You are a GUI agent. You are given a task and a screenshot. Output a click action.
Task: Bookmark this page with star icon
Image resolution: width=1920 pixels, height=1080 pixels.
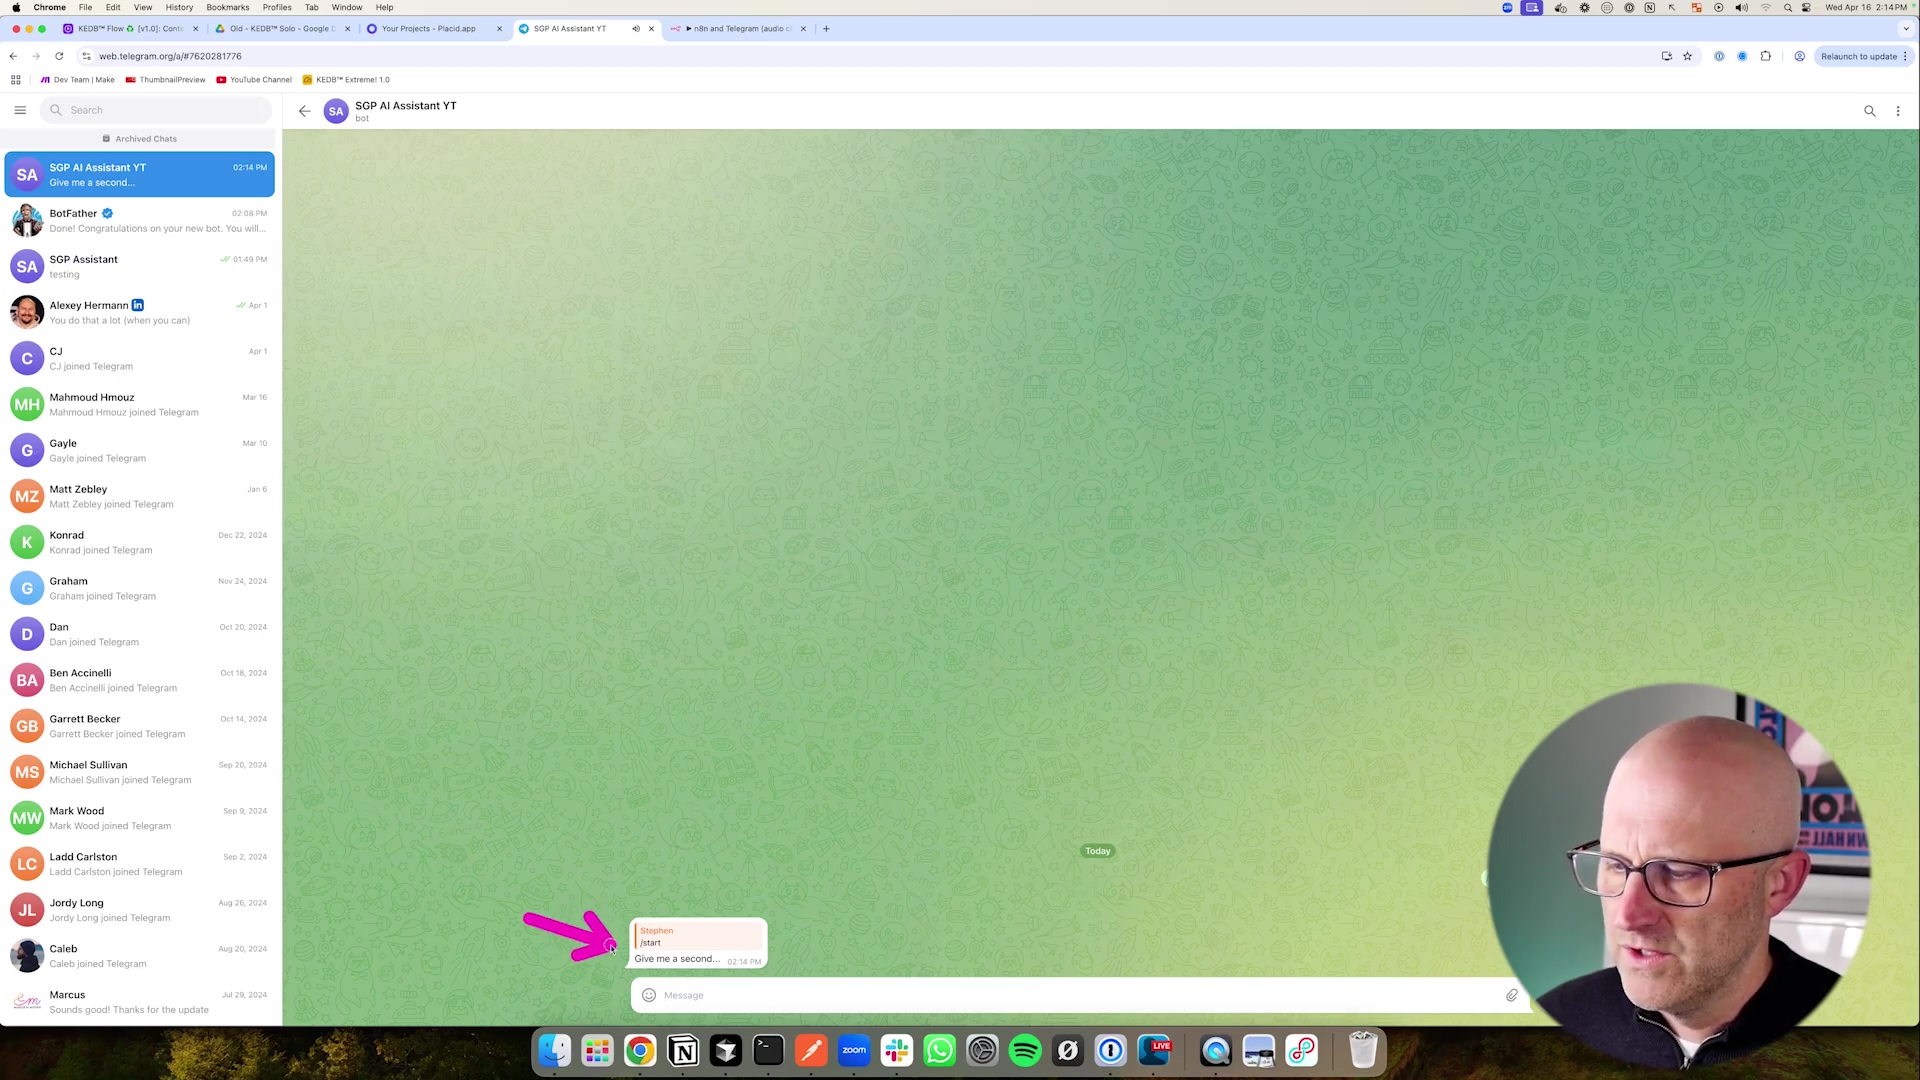click(x=1688, y=56)
